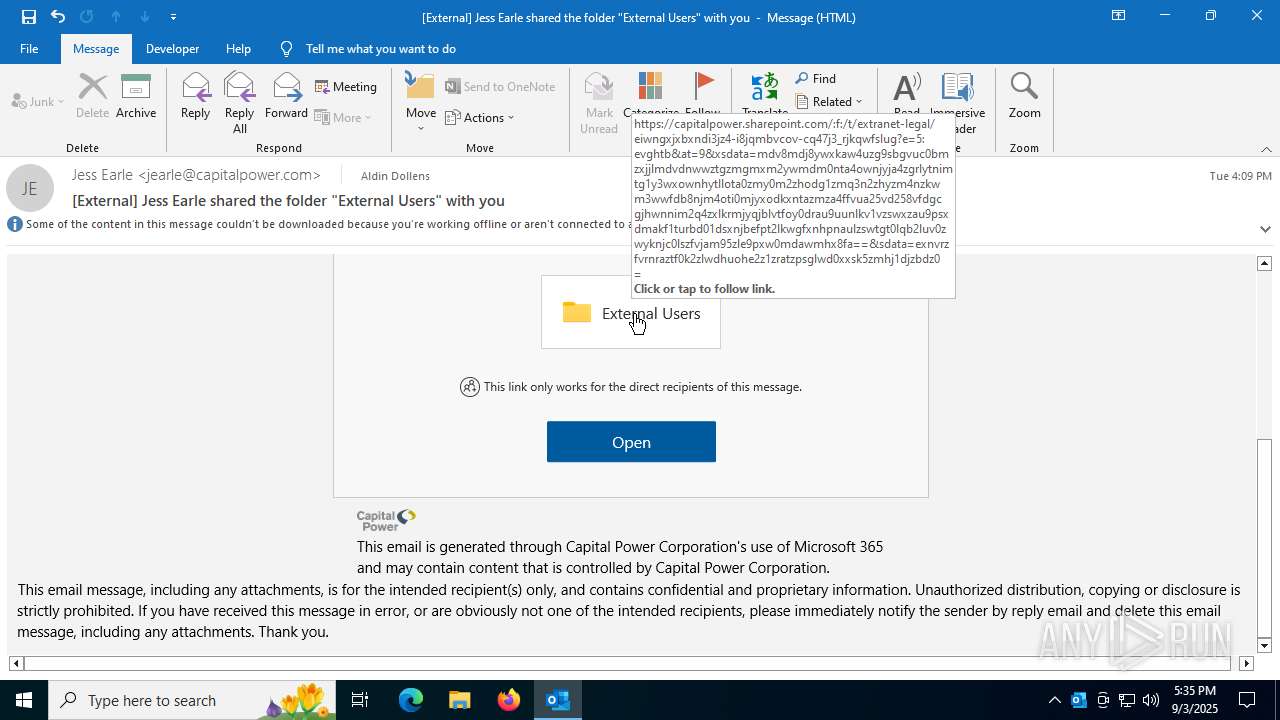Create a Meeting reply
Image resolution: width=1280 pixels, height=720 pixels.
pyautogui.click(x=346, y=87)
